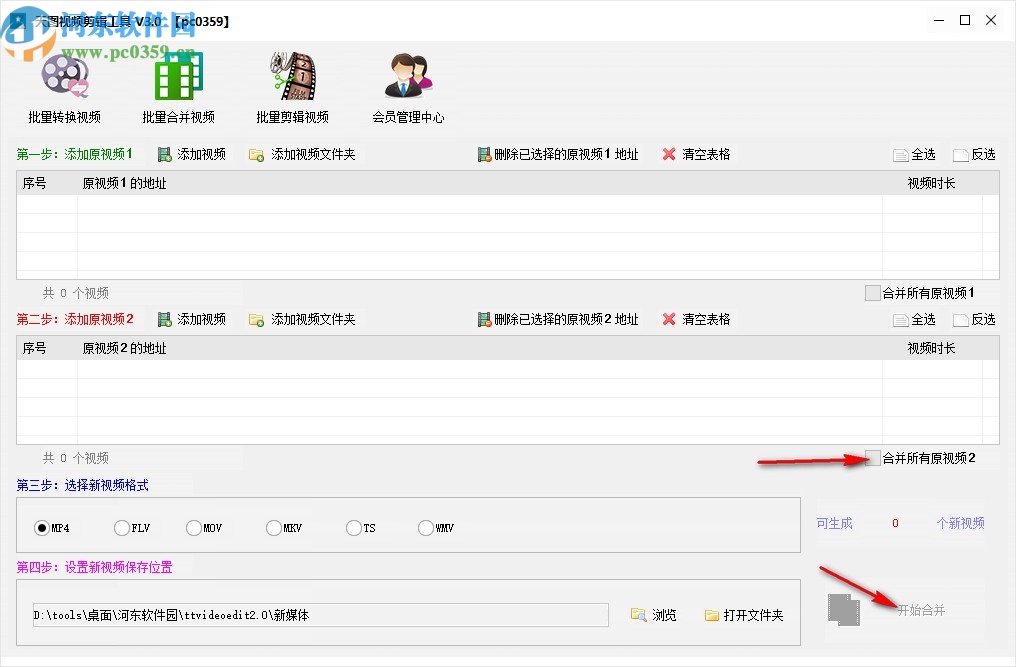Click the save path input field
Screen dimensions: 1016x667
point(321,614)
